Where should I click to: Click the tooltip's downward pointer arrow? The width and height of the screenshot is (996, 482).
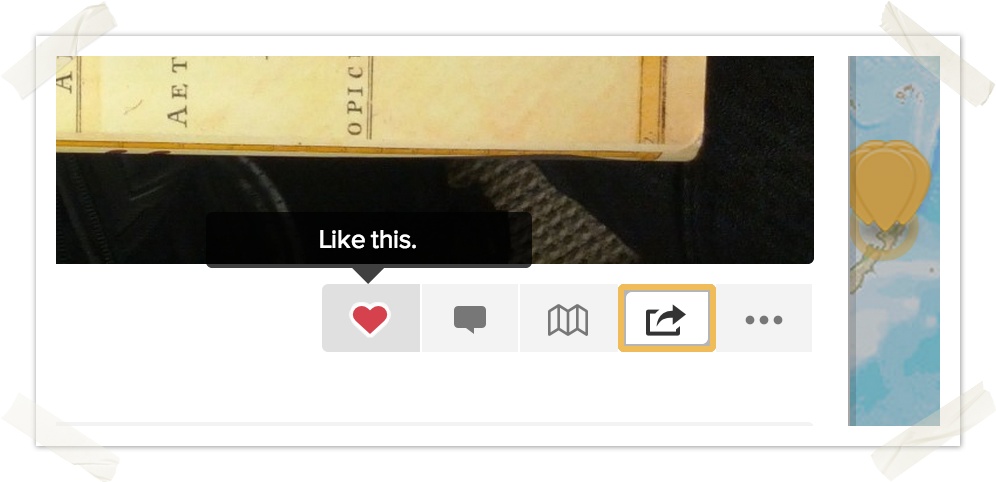(x=368, y=275)
